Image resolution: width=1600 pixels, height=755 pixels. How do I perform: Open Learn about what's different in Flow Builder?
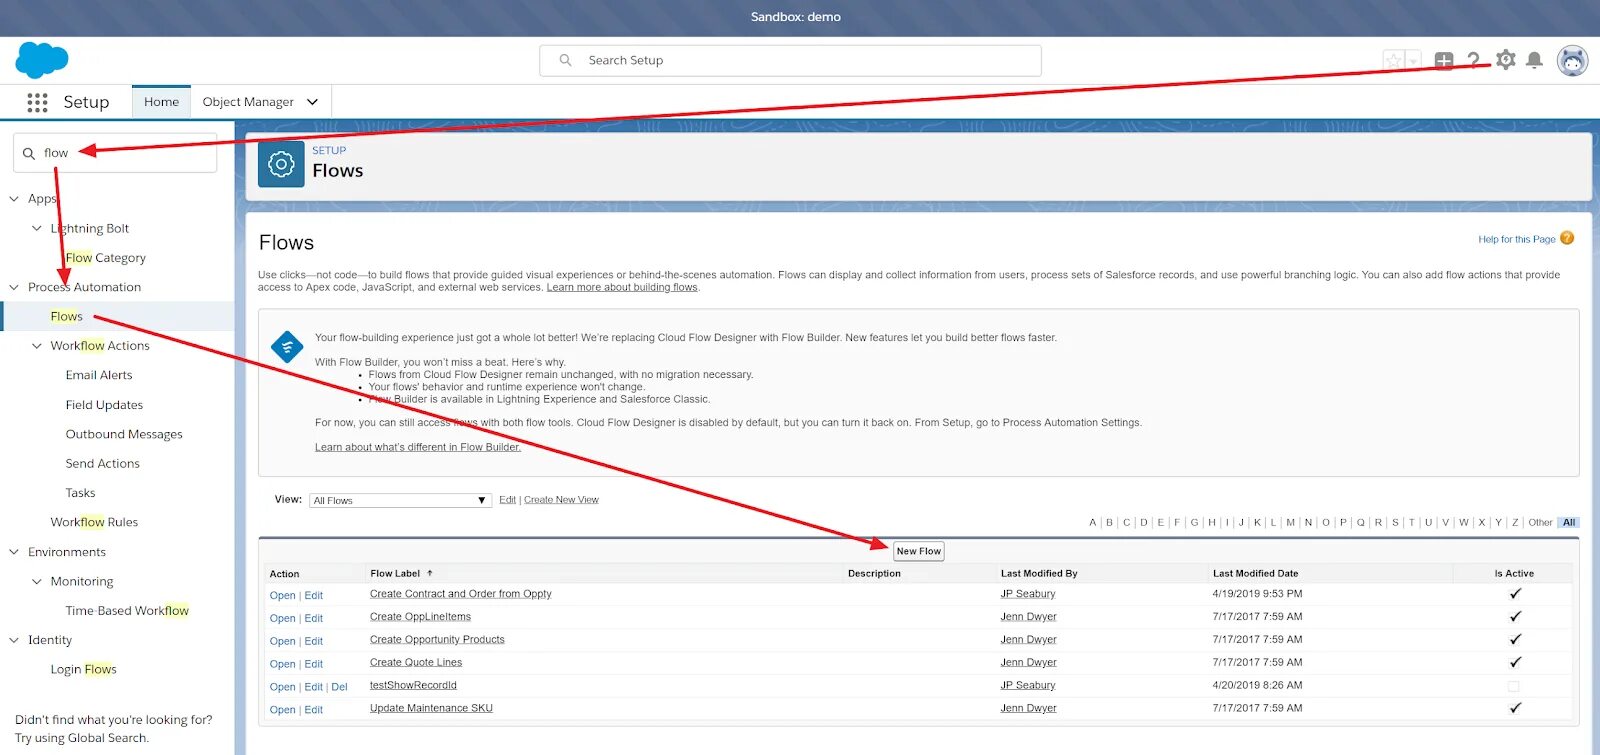click(418, 447)
